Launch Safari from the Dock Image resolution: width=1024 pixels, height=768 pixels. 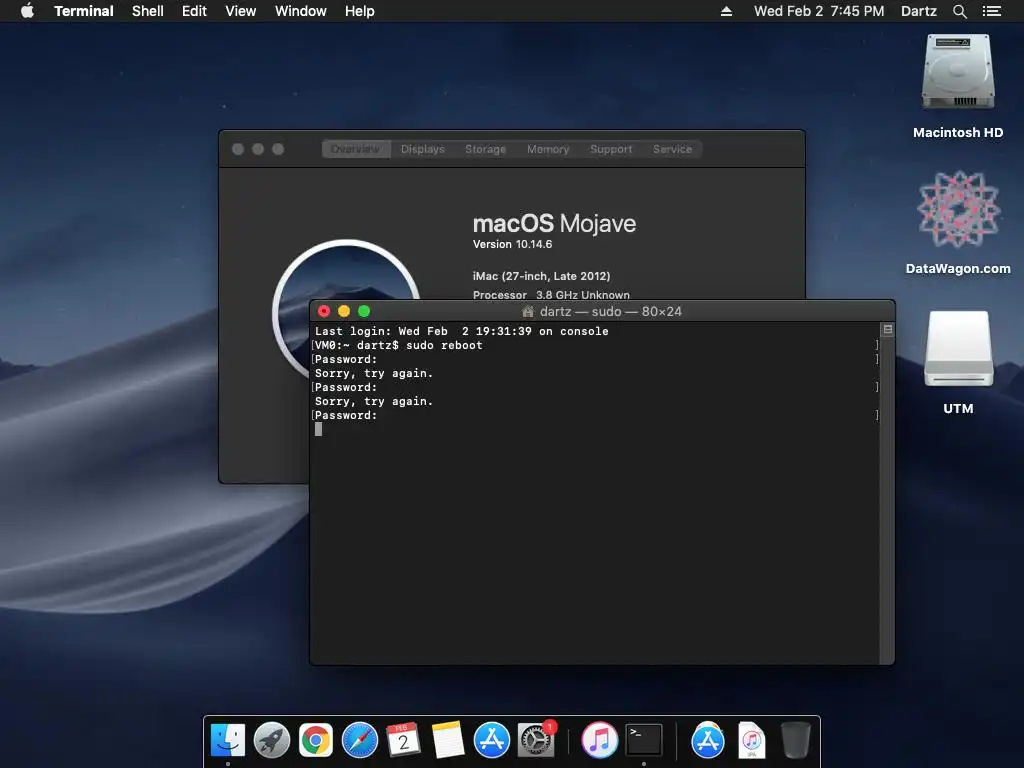point(360,740)
